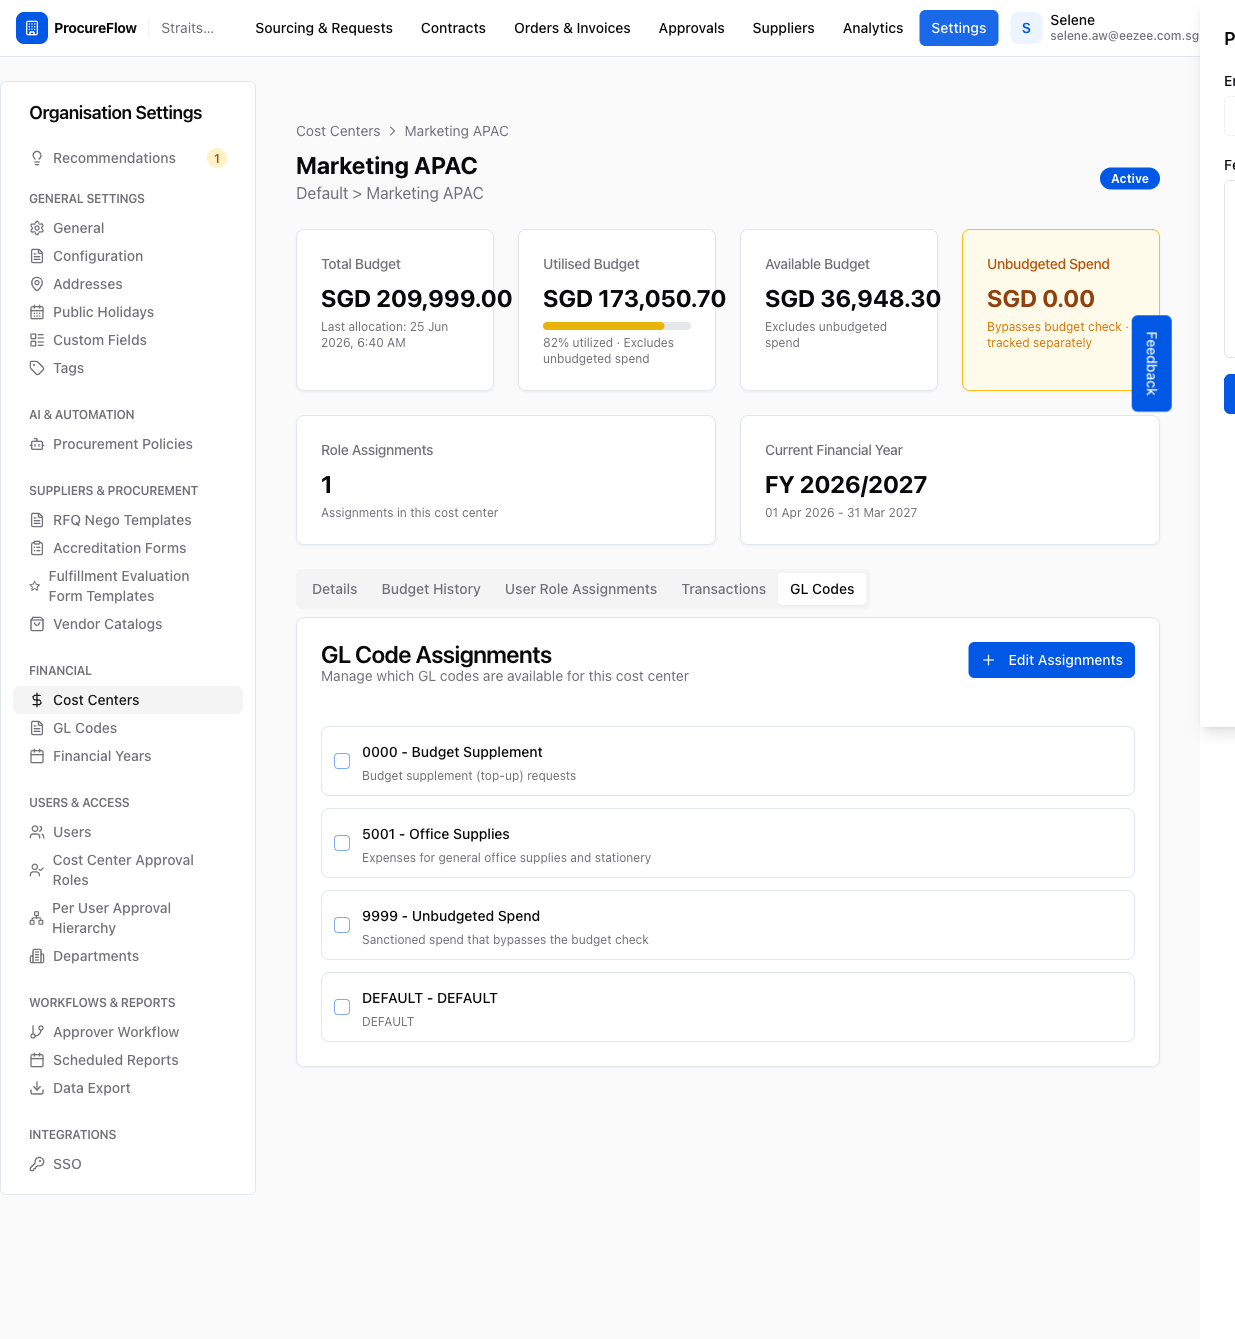The width and height of the screenshot is (1235, 1339).
Task: Click the Scheduled Reports calendar icon
Action: (x=37, y=1060)
